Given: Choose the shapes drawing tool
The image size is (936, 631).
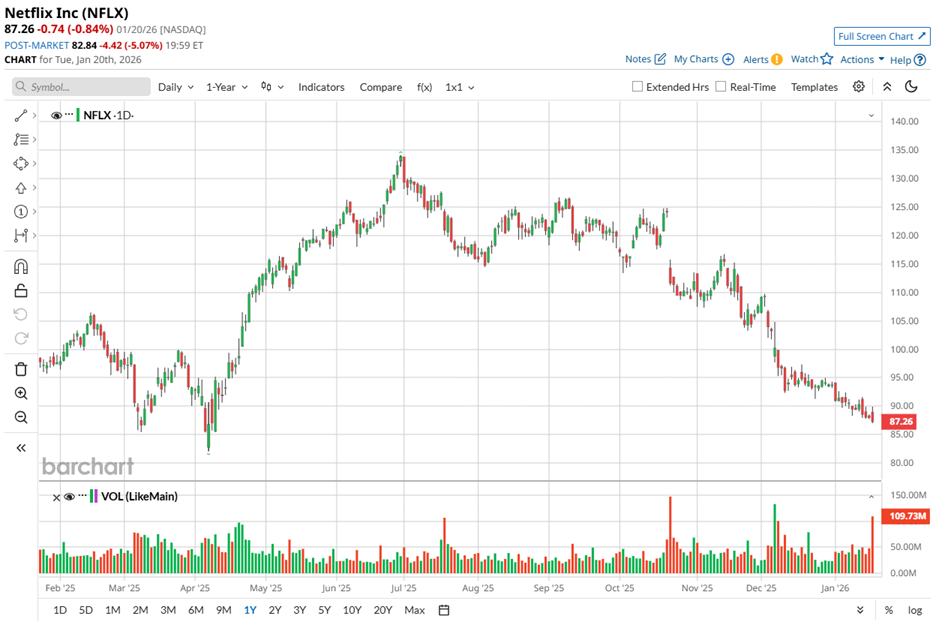Looking at the screenshot, I should [21, 164].
